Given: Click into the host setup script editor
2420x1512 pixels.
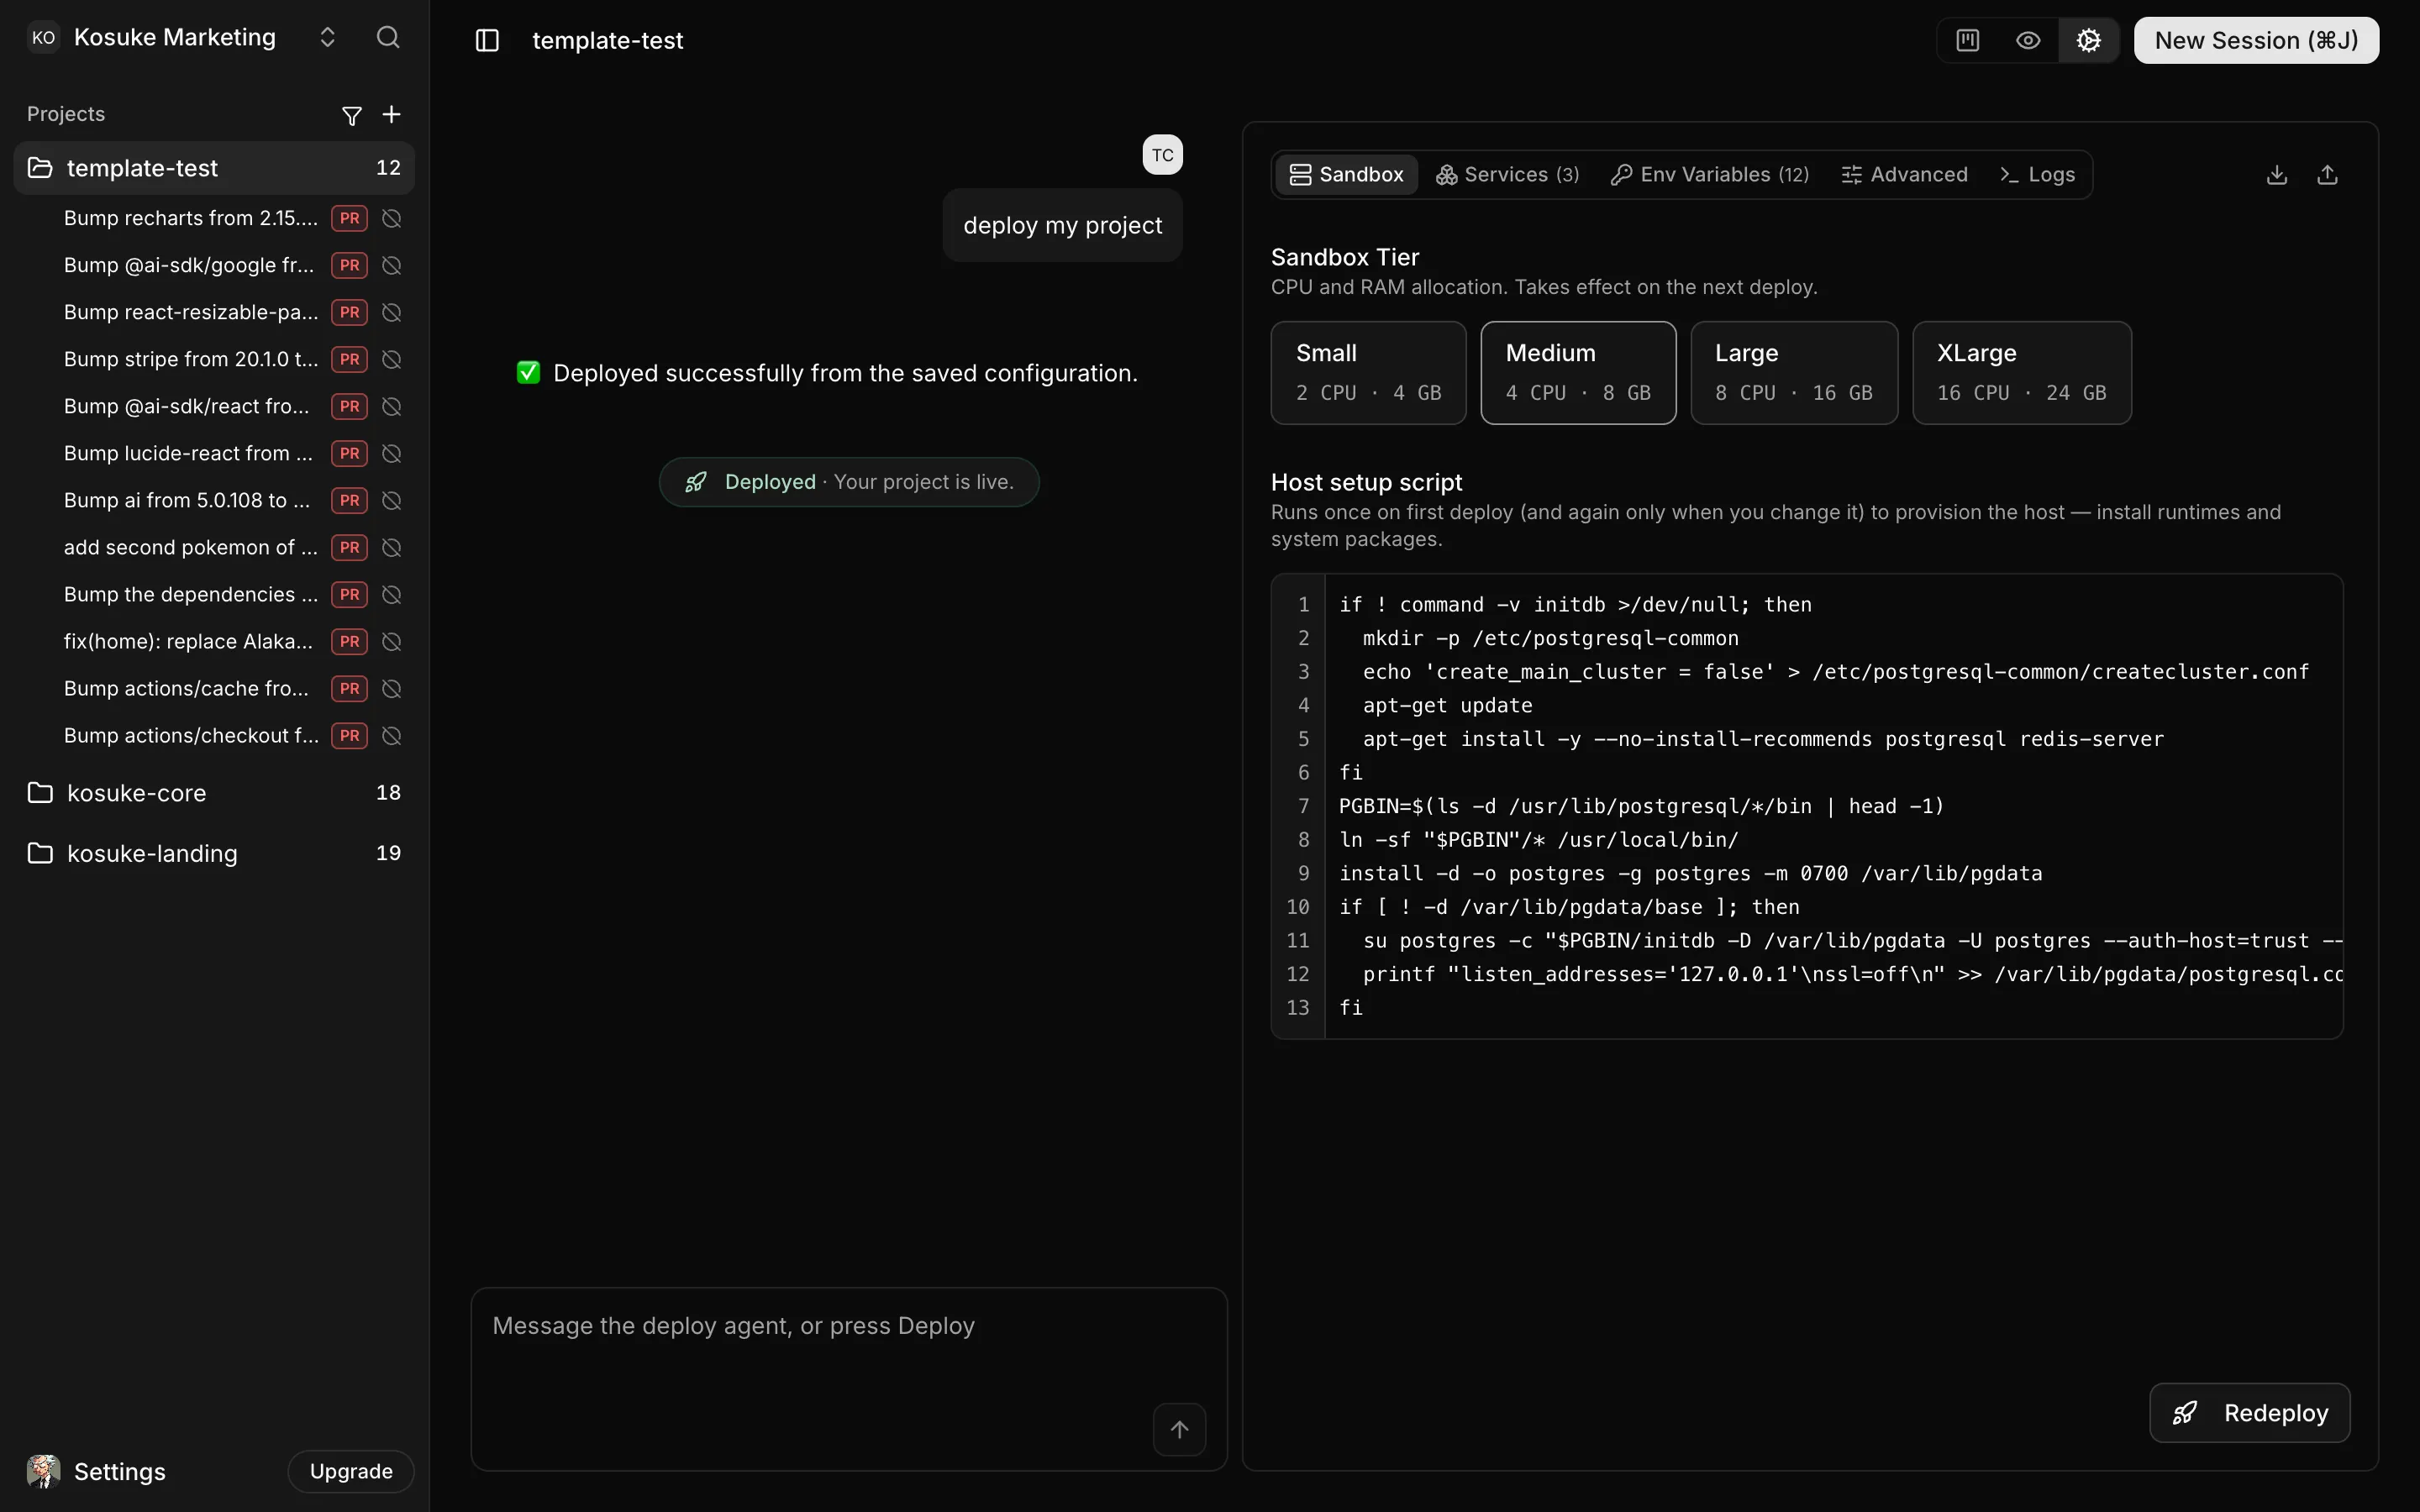Looking at the screenshot, I should pyautogui.click(x=1807, y=806).
